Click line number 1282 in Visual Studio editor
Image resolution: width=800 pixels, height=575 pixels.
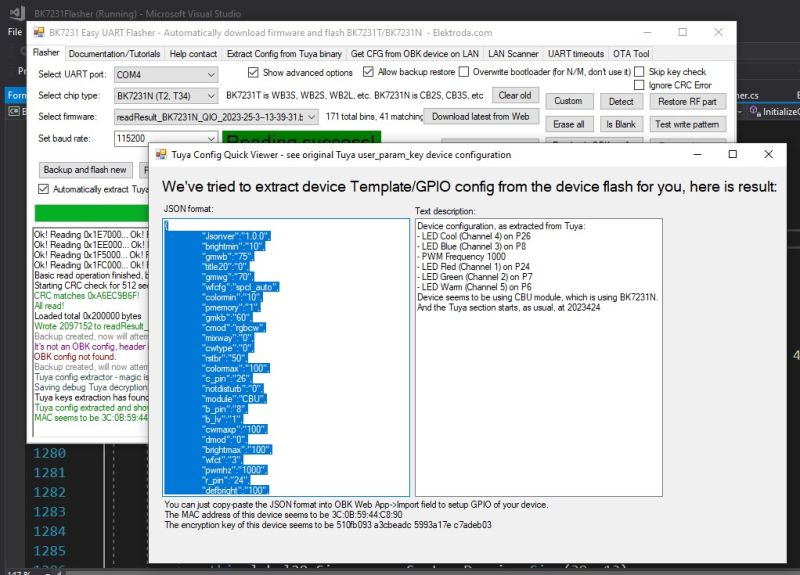[49, 492]
